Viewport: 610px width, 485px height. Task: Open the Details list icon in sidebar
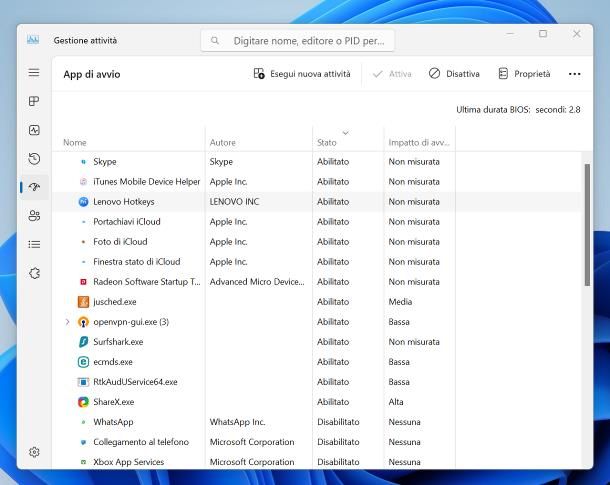click(x=34, y=244)
